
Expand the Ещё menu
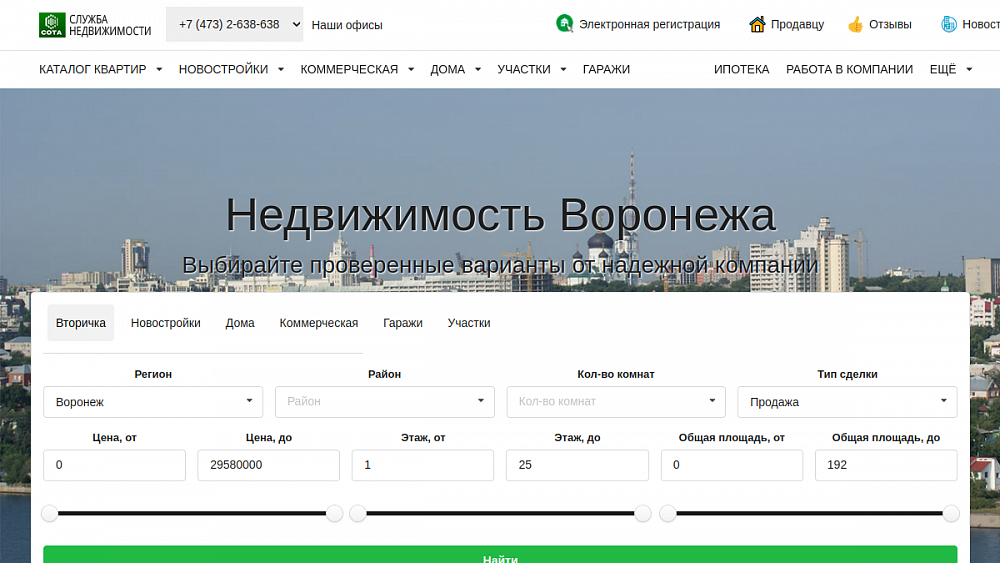pyautogui.click(x=950, y=69)
